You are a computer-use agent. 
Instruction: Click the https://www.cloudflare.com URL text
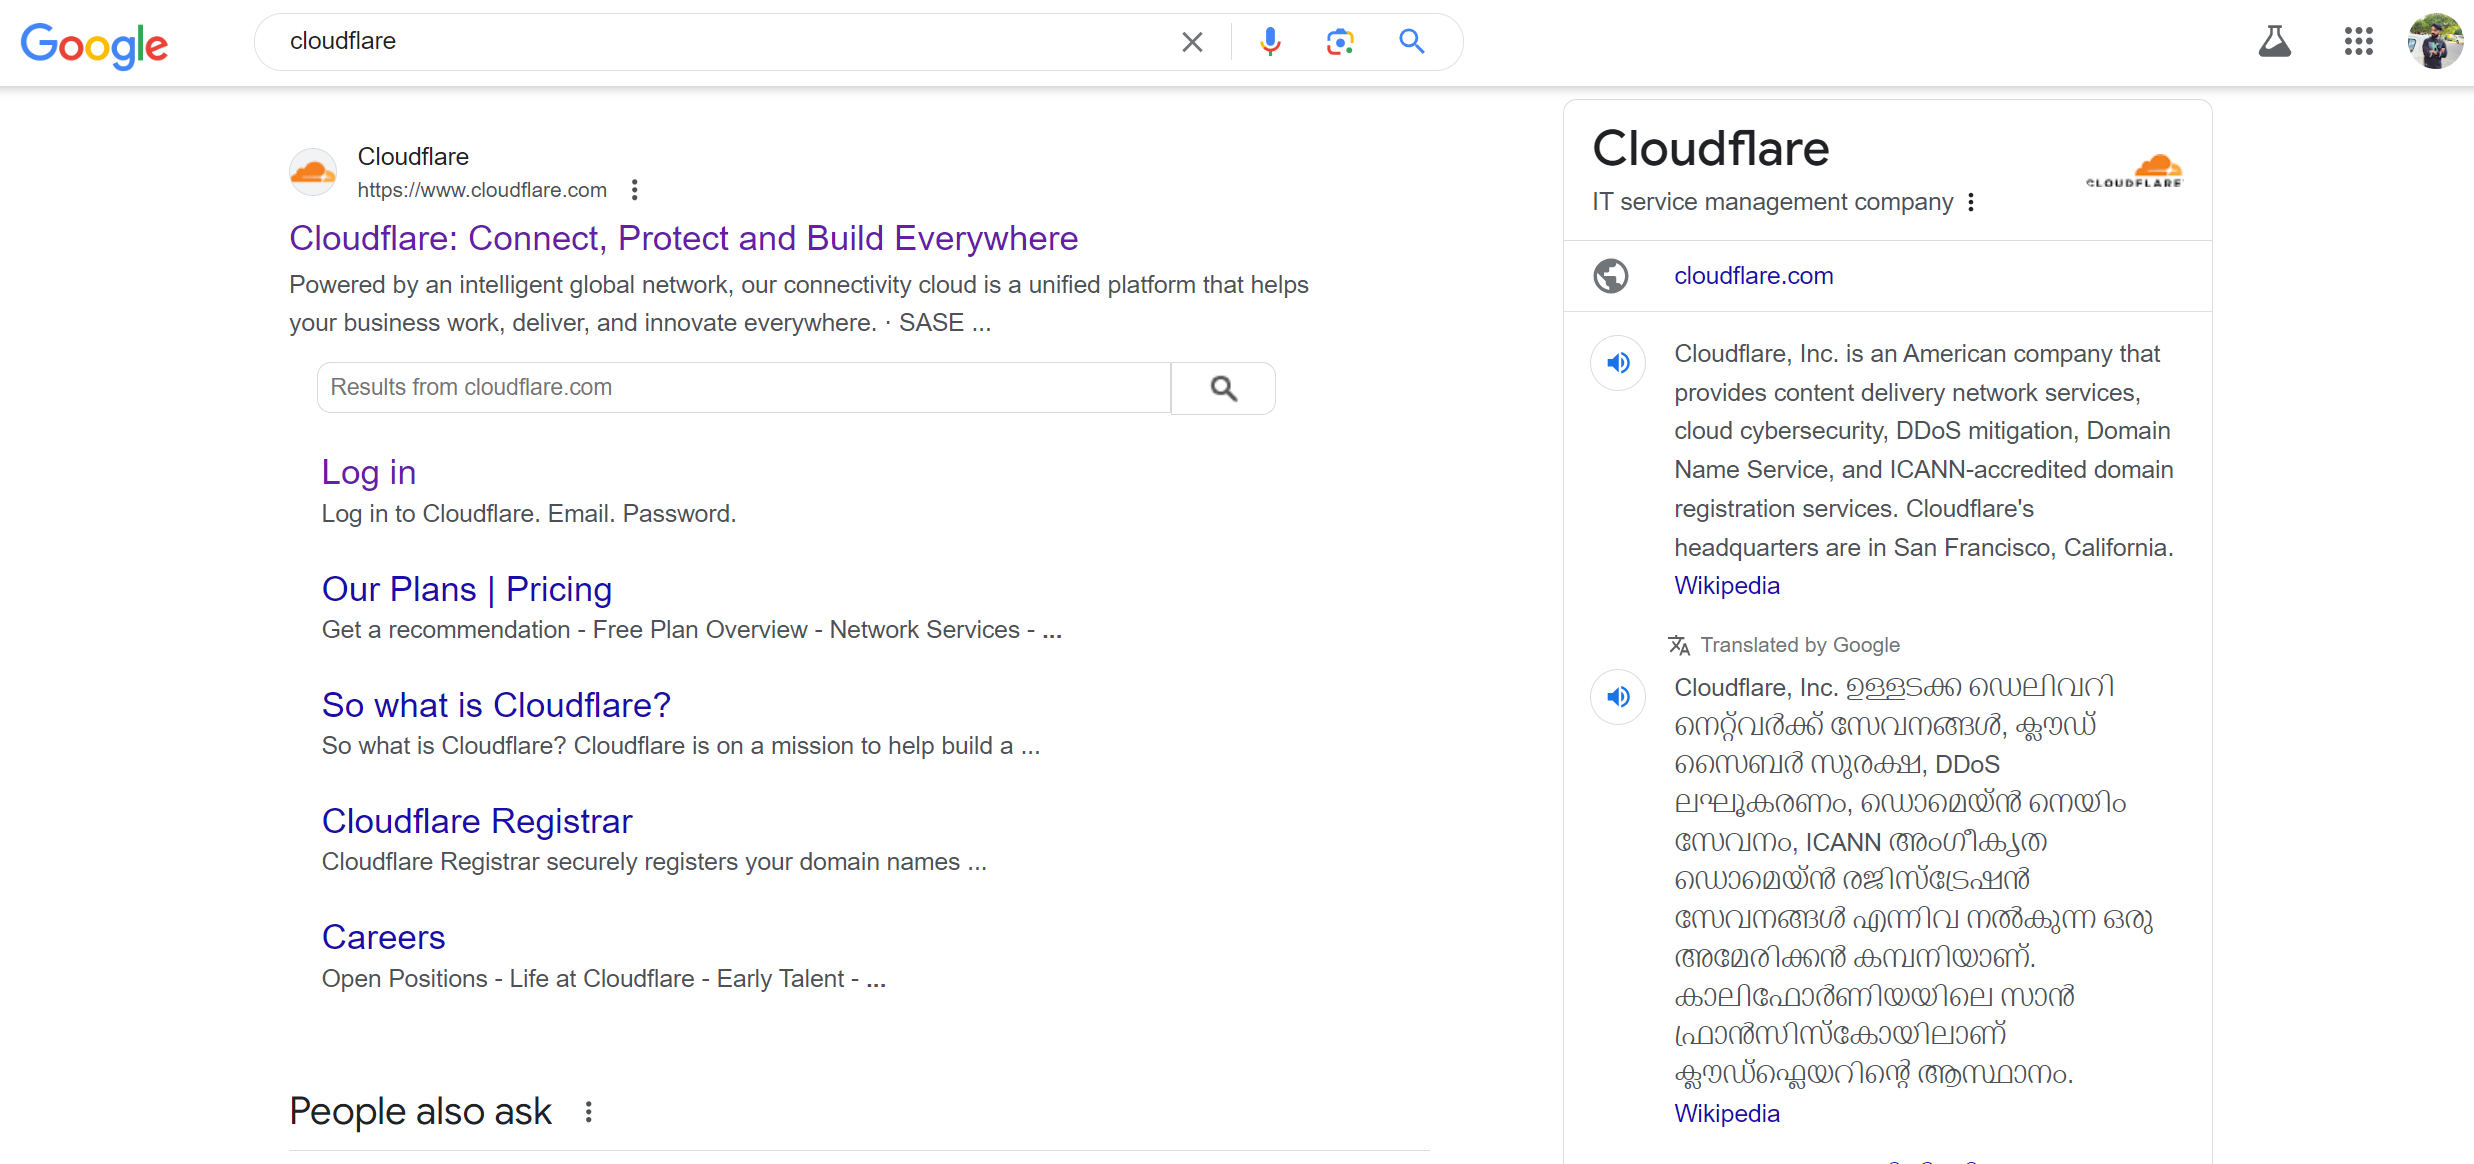(482, 190)
